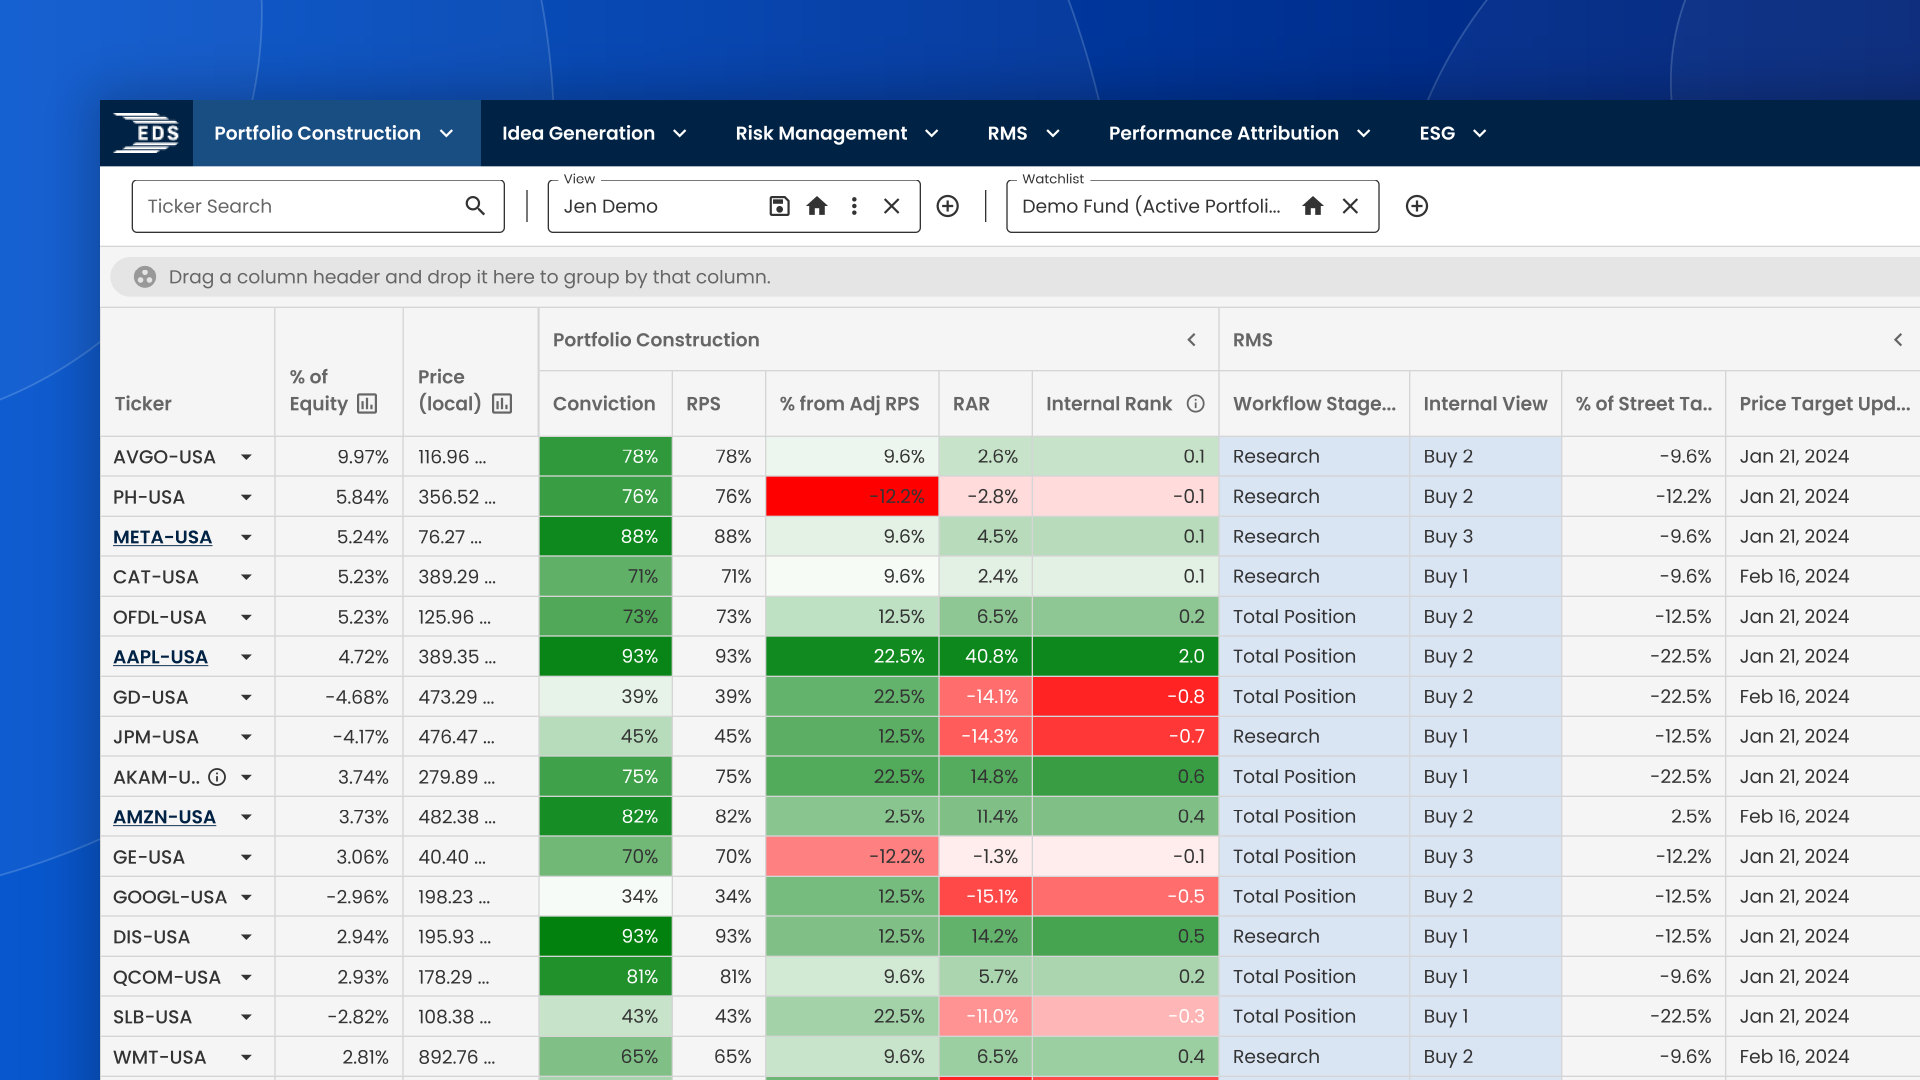
Task: Open the Idea Generation menu
Action: click(594, 133)
